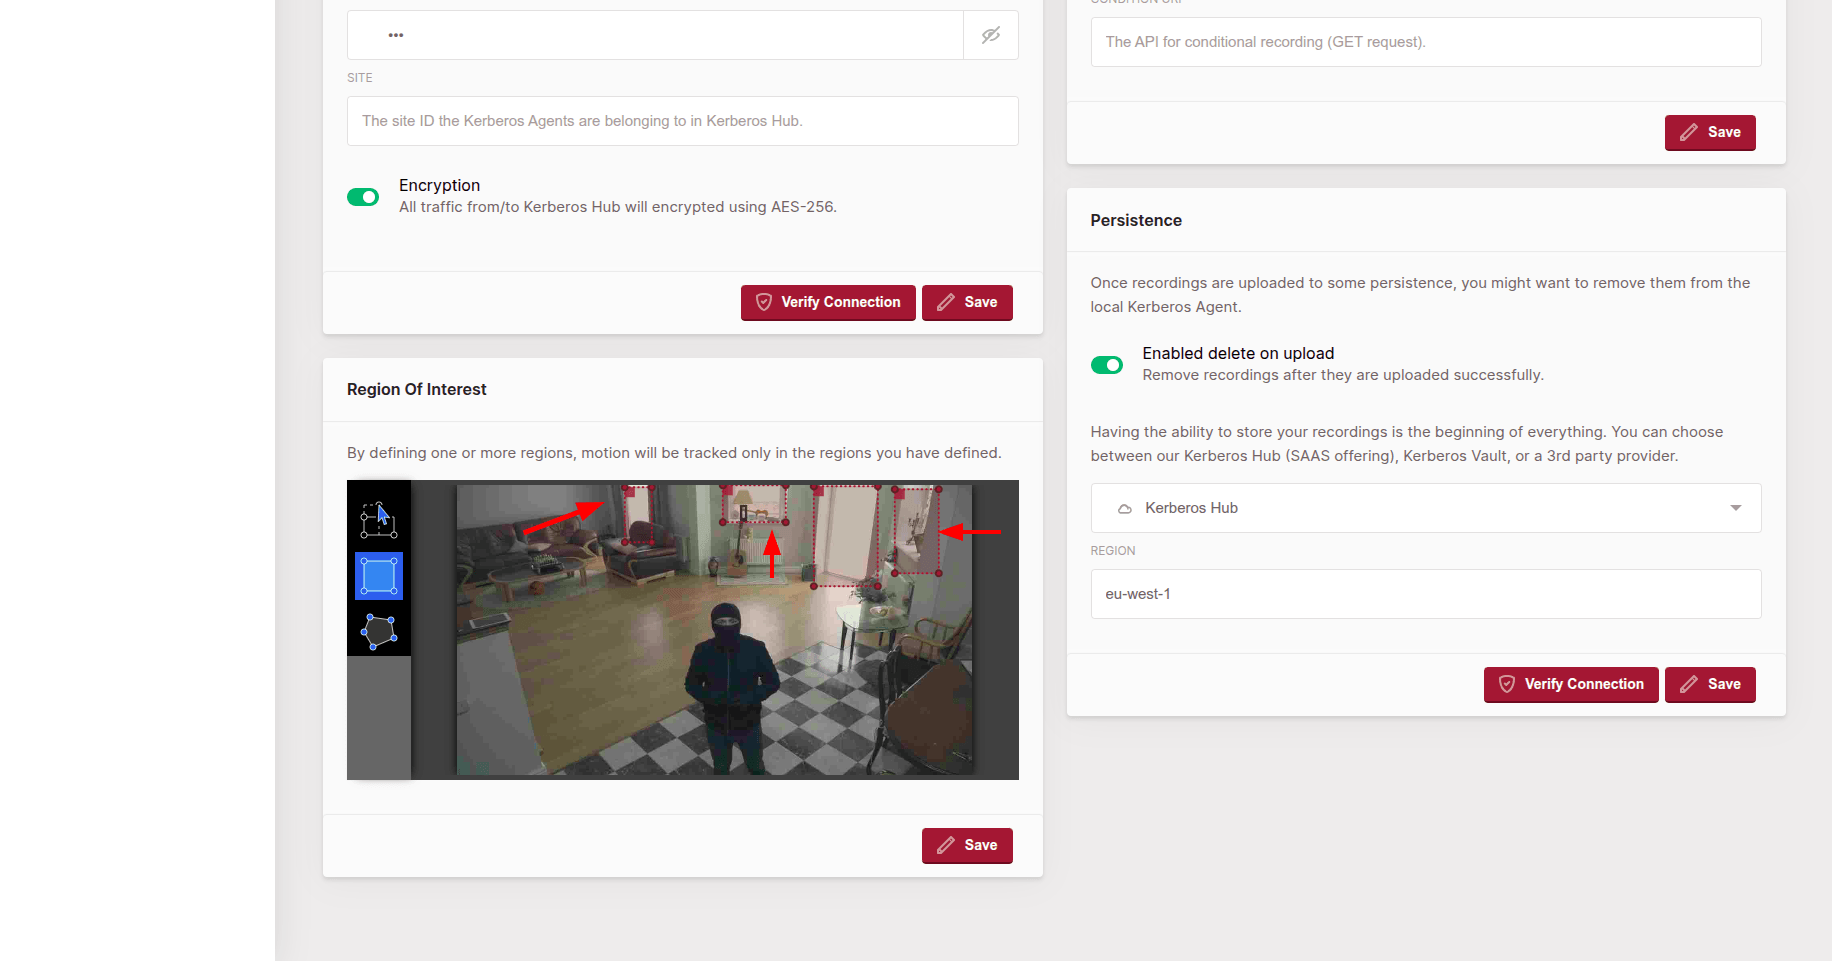This screenshot has width=1832, height=961.
Task: Verify Connection in the Encryption card
Action: click(828, 302)
